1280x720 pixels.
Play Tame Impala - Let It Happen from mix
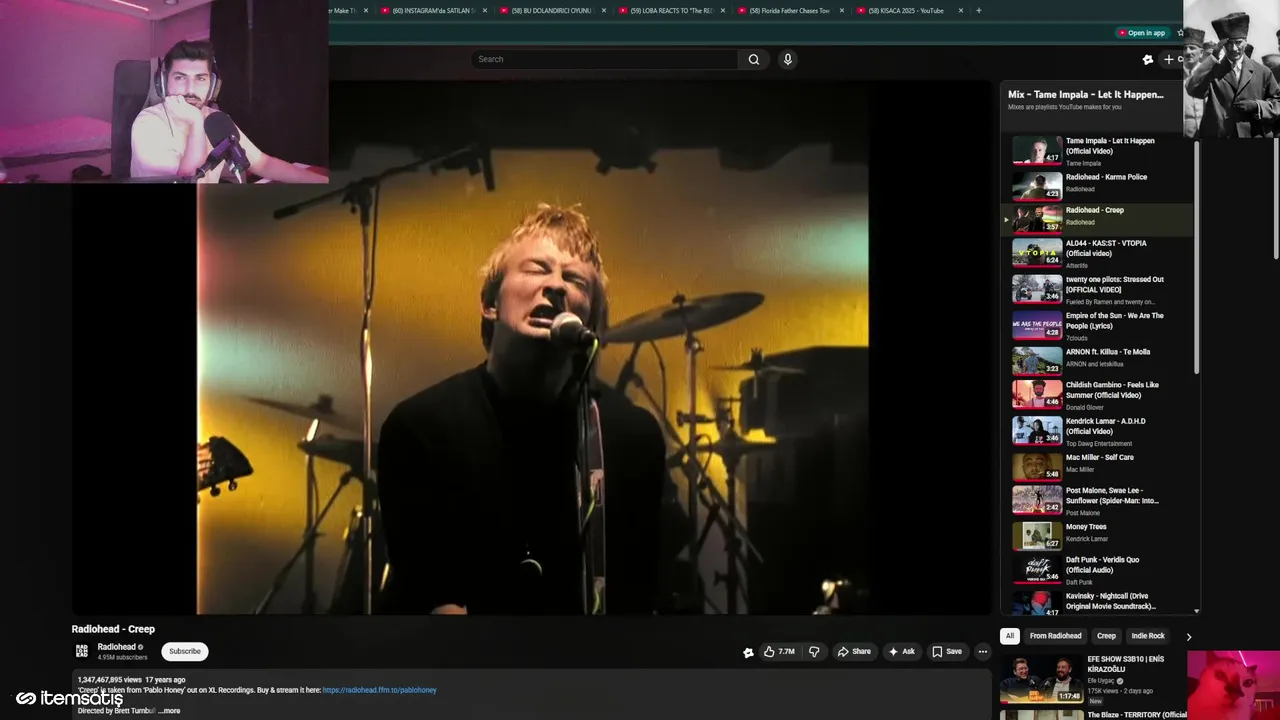point(1098,151)
